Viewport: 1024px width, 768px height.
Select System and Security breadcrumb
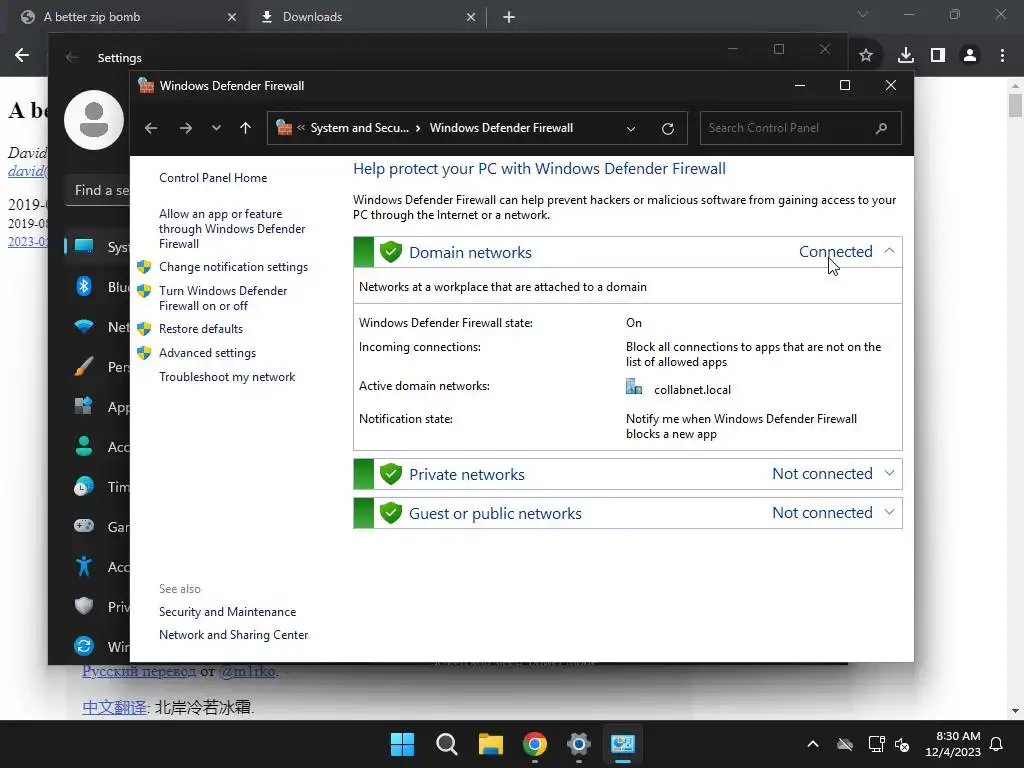(359, 128)
